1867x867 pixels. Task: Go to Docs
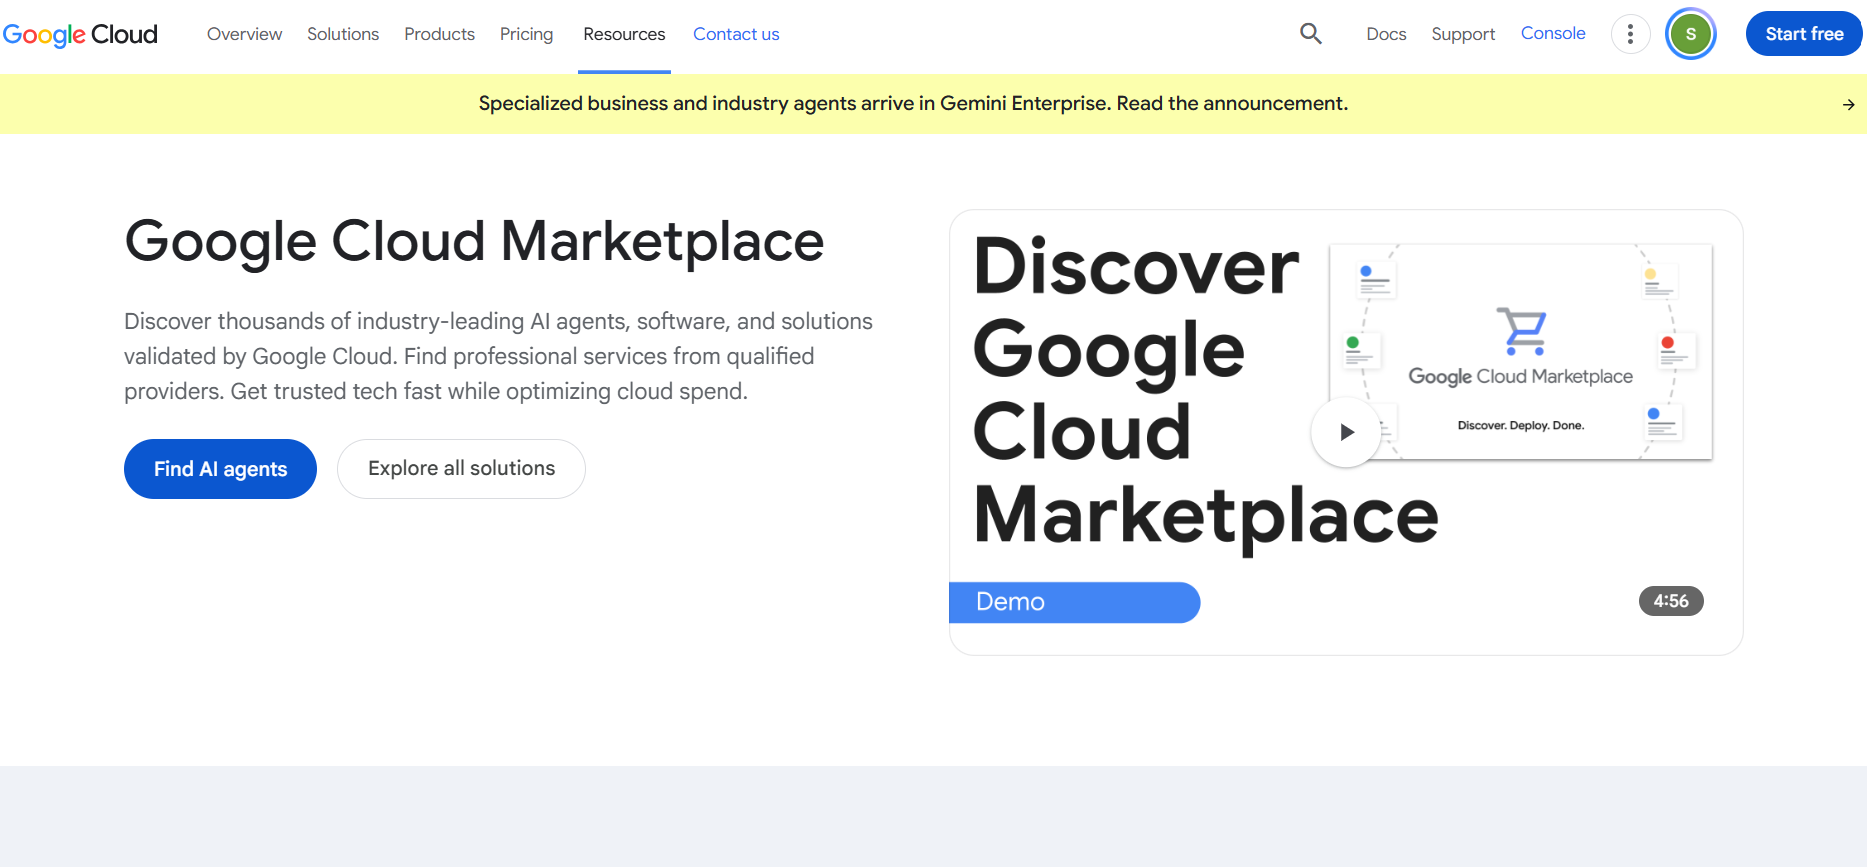coord(1386,34)
